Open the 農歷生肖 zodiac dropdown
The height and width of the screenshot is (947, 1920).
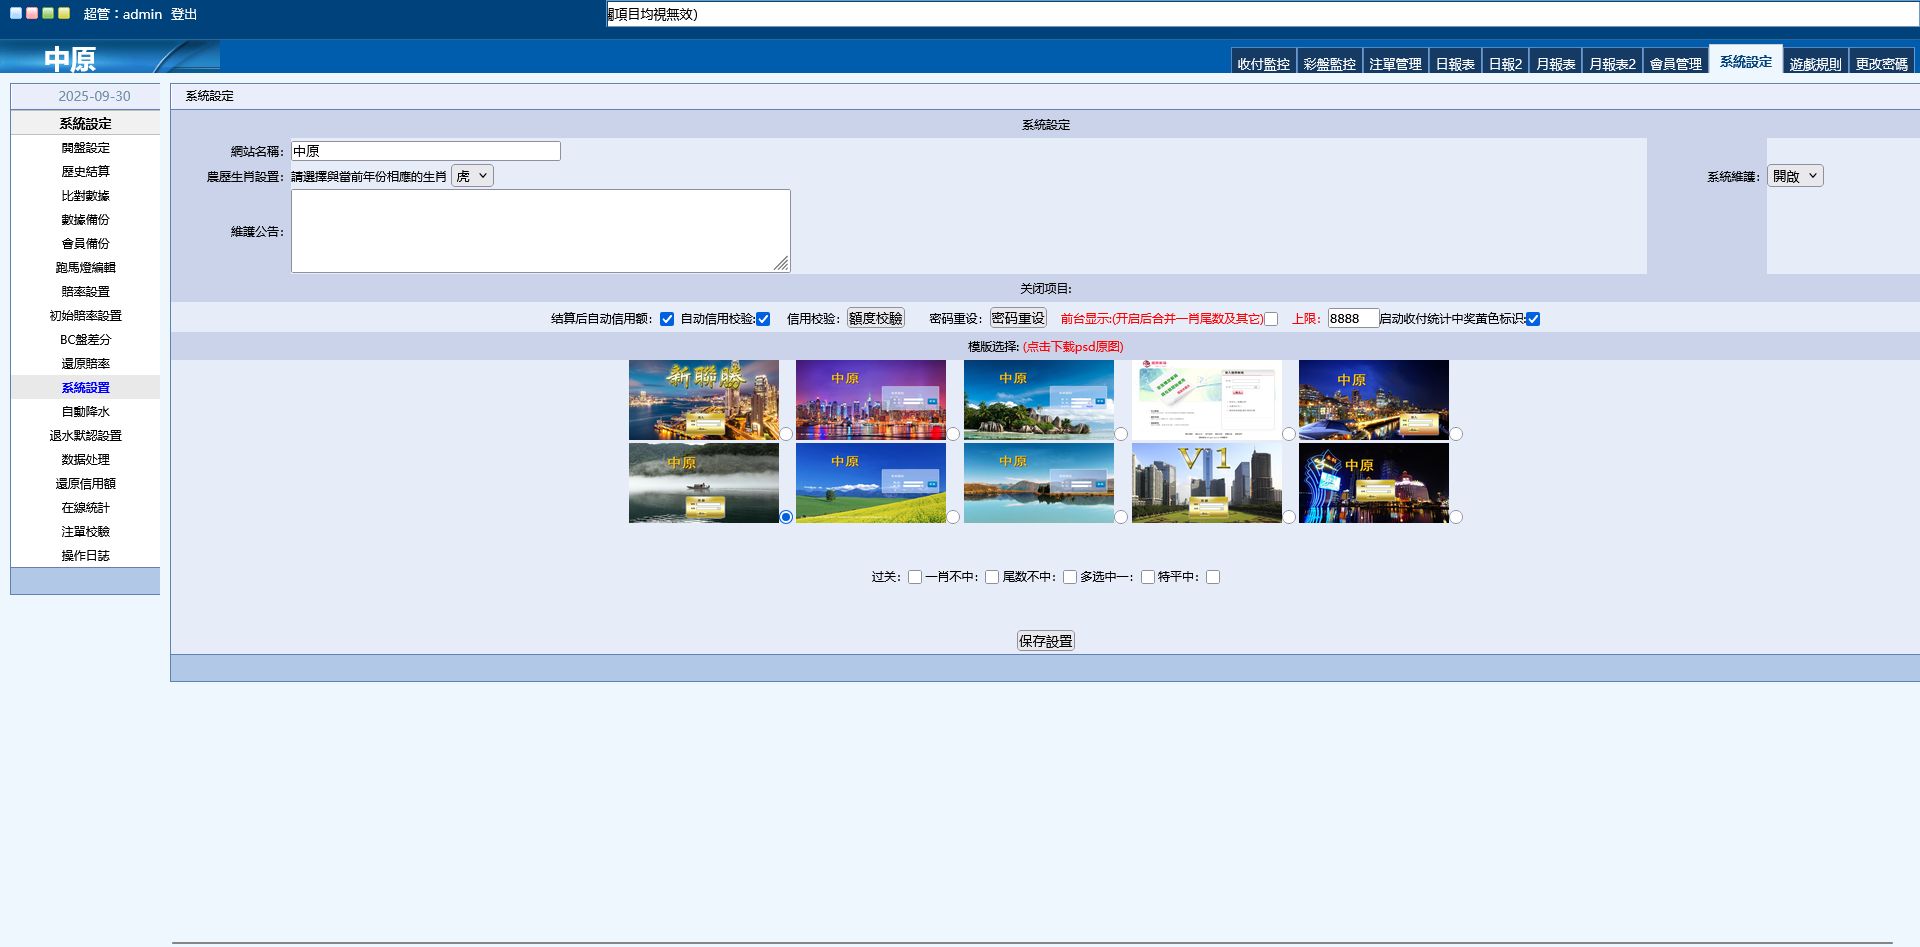click(472, 176)
